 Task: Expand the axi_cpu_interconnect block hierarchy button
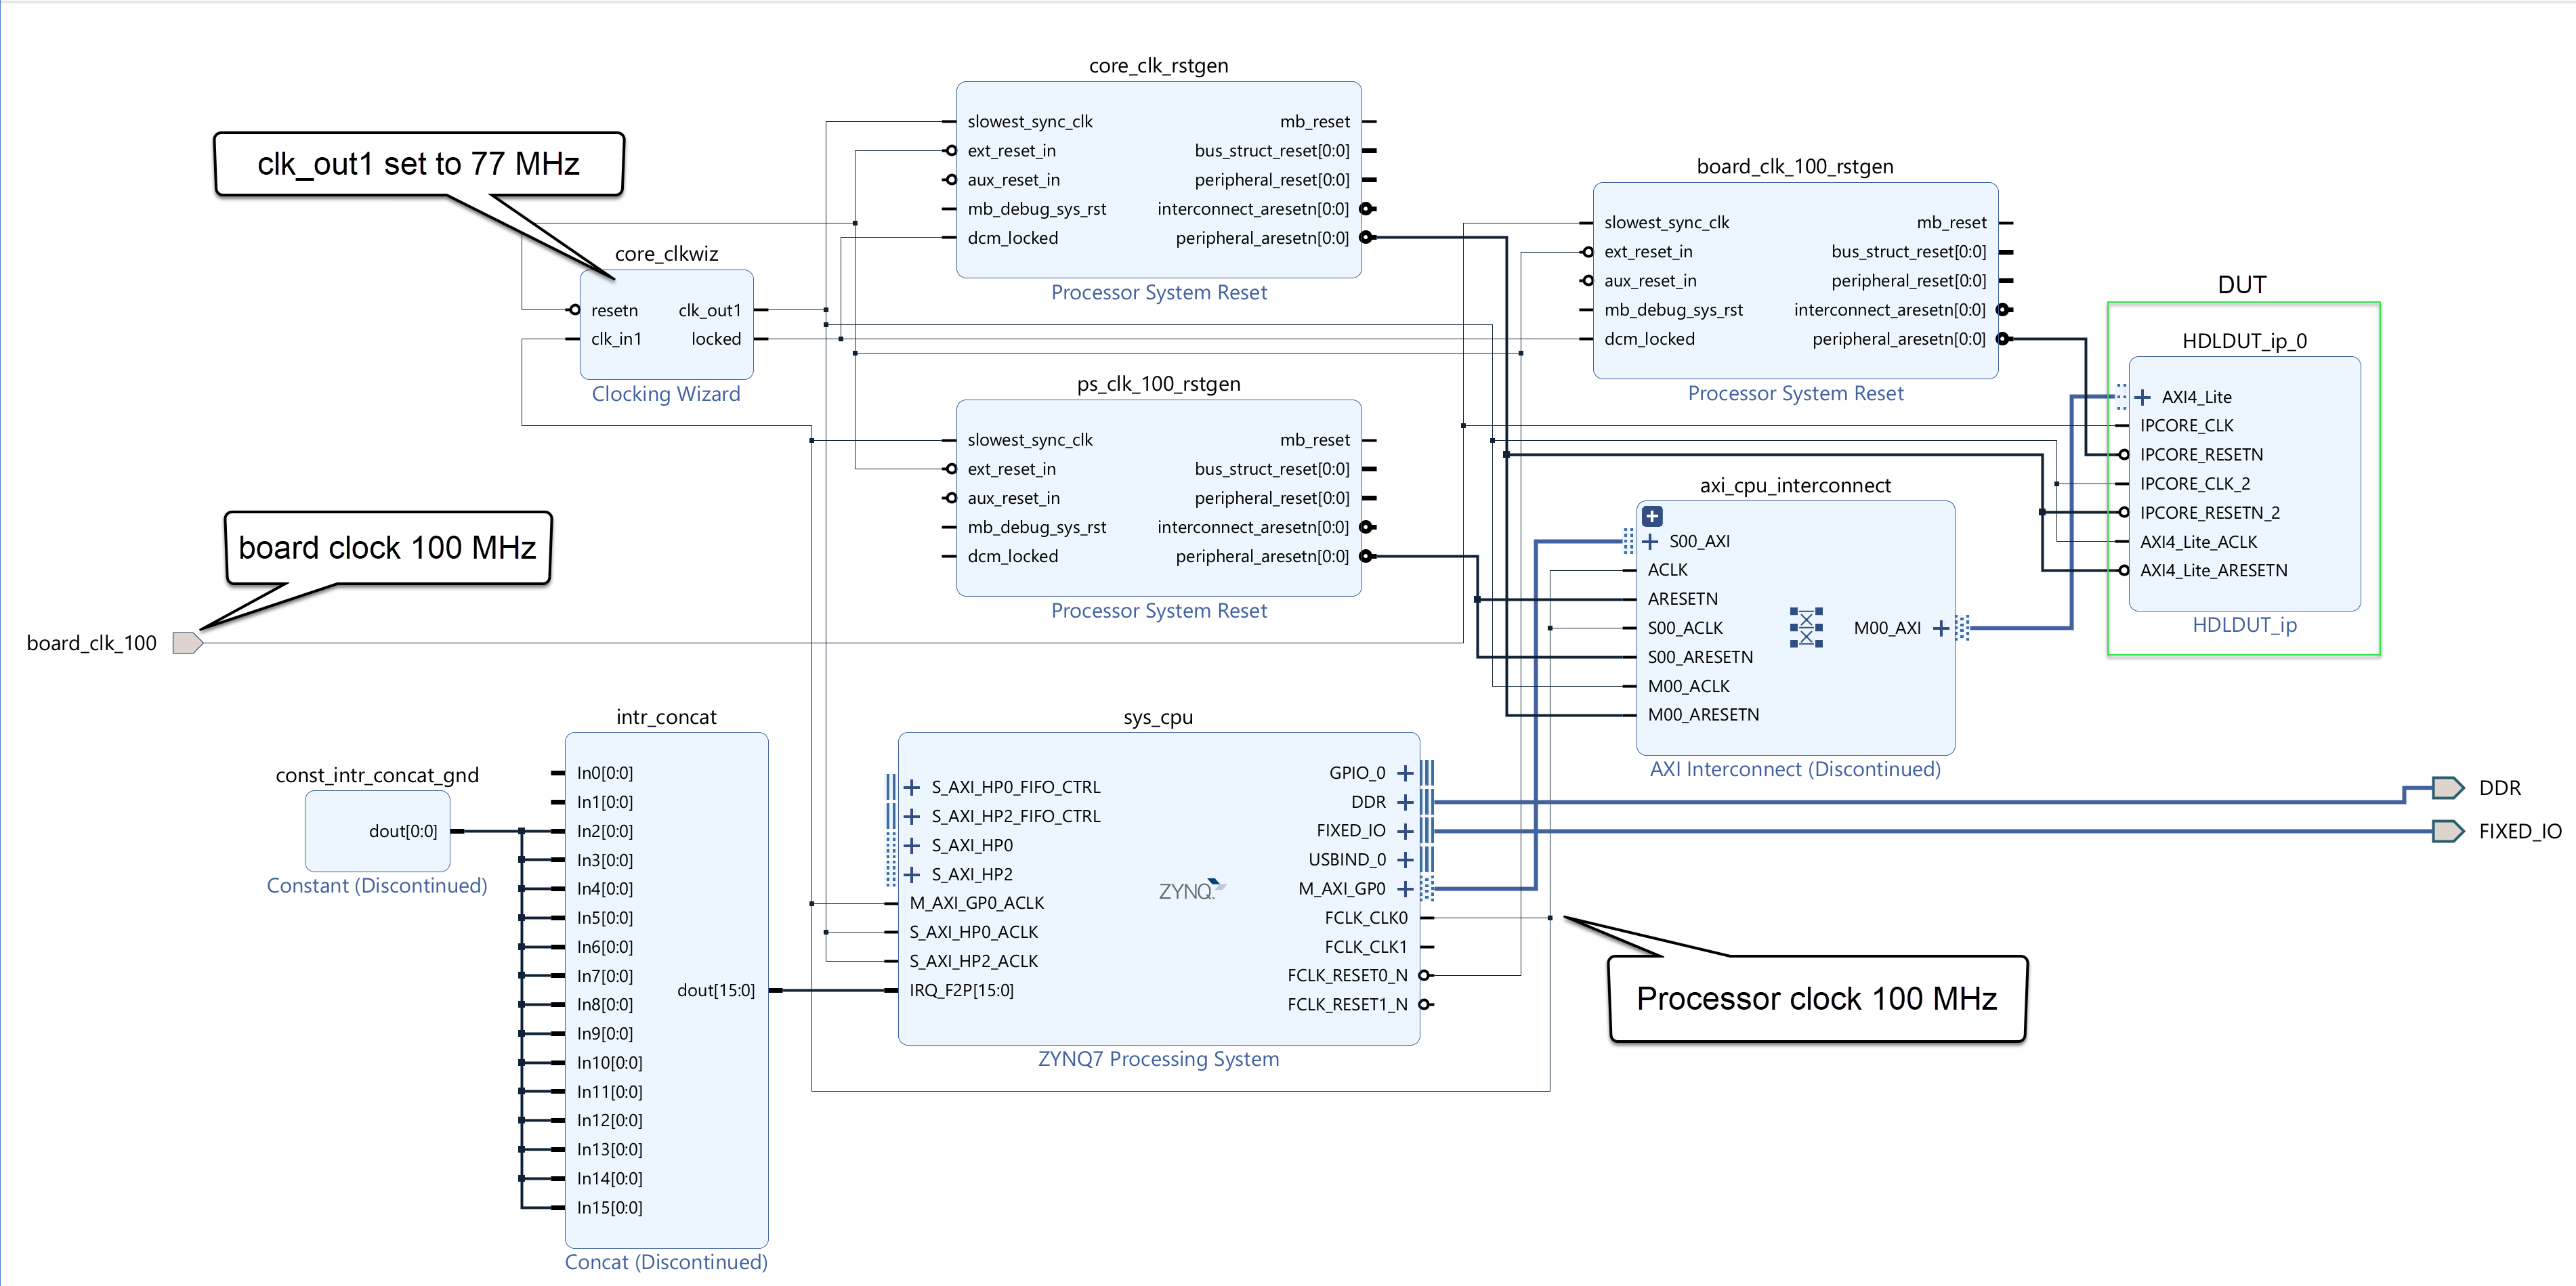(1652, 516)
